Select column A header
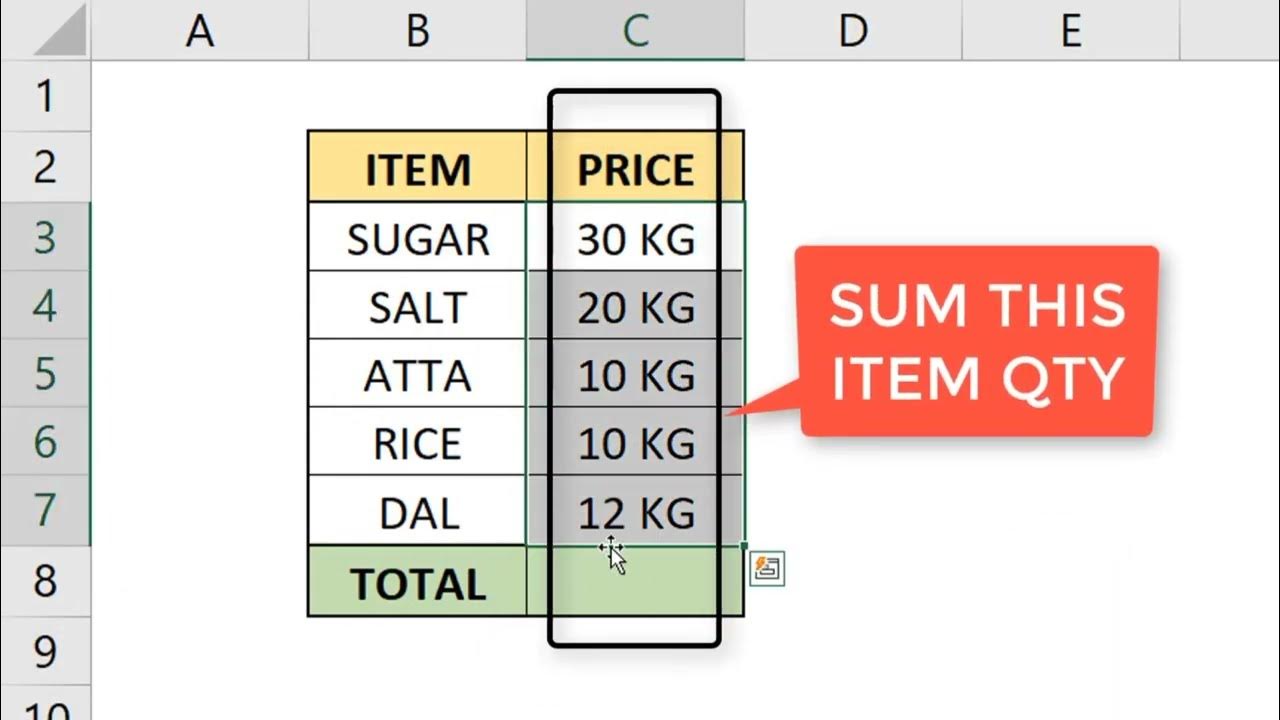 pyautogui.click(x=200, y=31)
